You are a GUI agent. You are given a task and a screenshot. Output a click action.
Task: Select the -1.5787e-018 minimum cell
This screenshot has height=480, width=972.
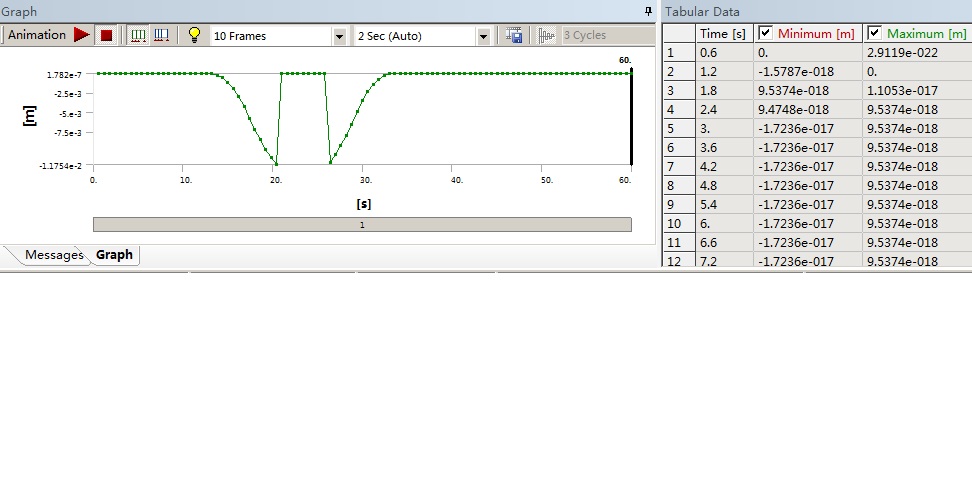click(806, 72)
